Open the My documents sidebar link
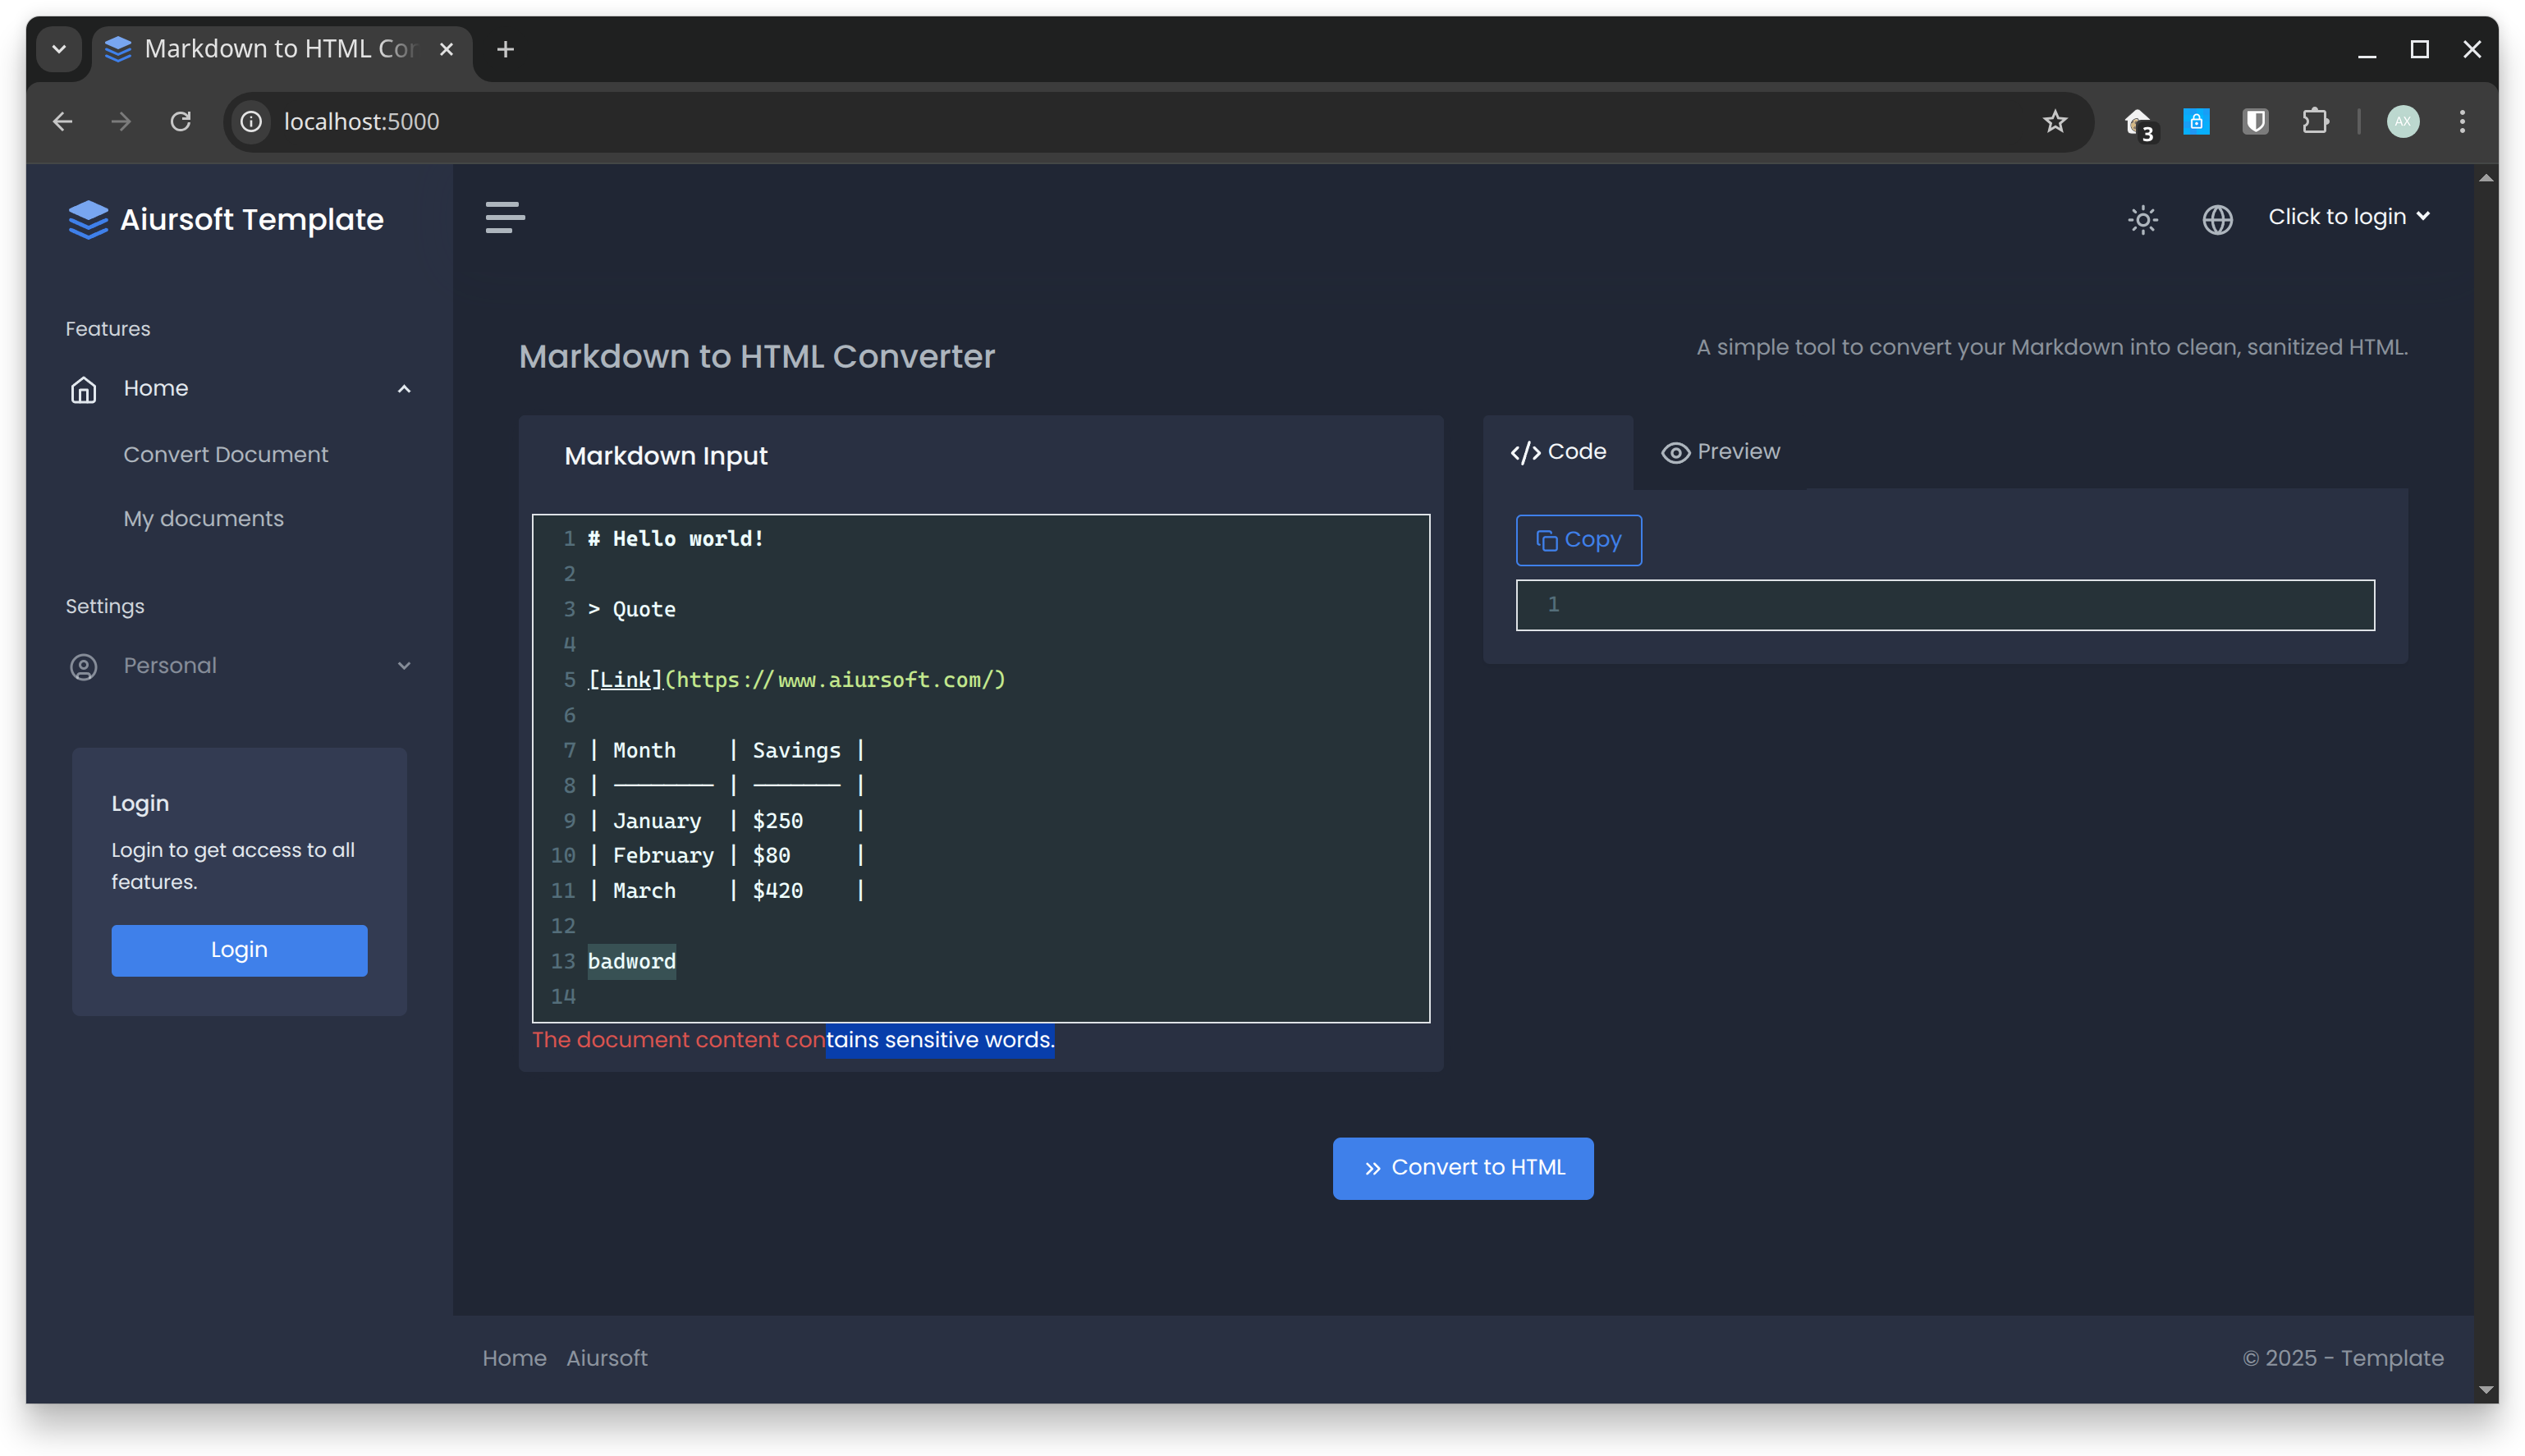This screenshot has height=1456, width=2525. (203, 519)
